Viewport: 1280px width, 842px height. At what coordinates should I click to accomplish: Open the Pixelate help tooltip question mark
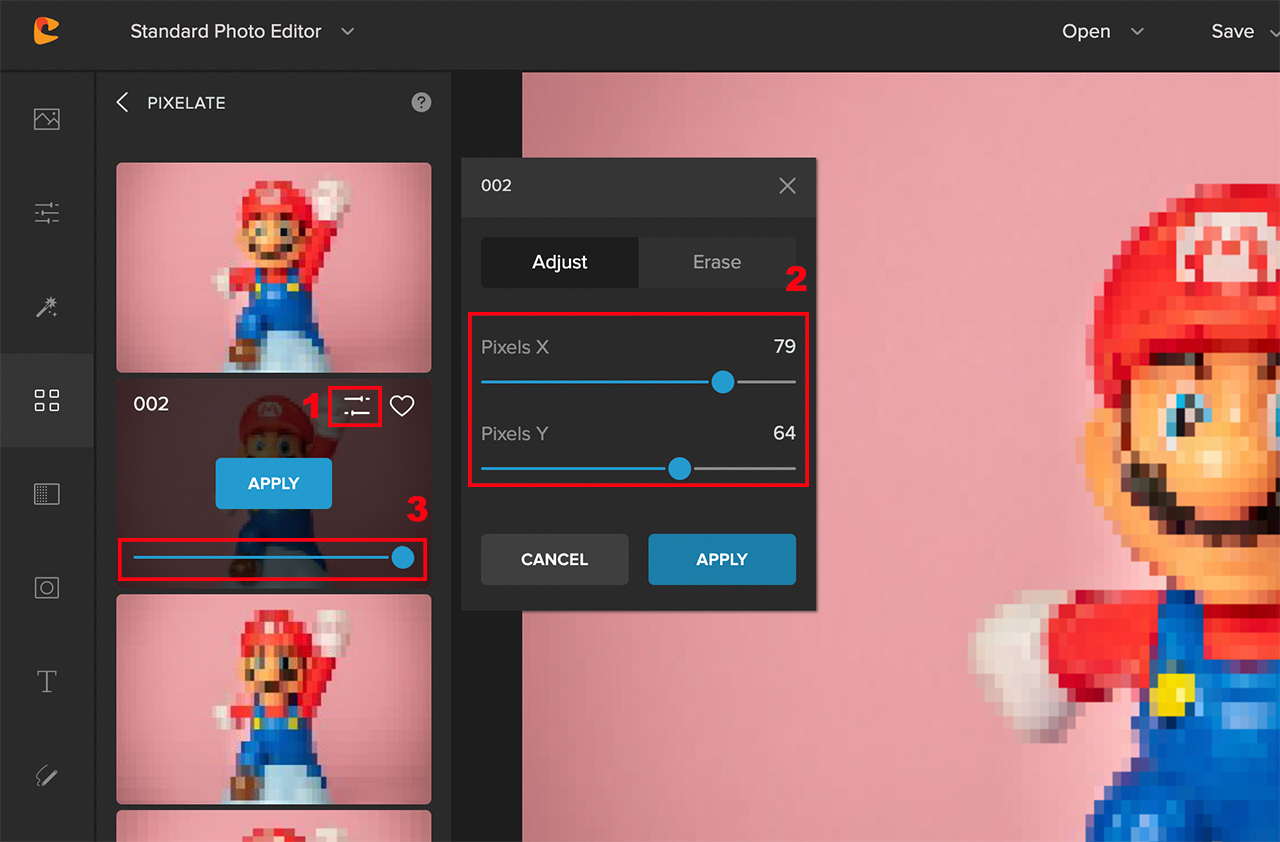[421, 102]
